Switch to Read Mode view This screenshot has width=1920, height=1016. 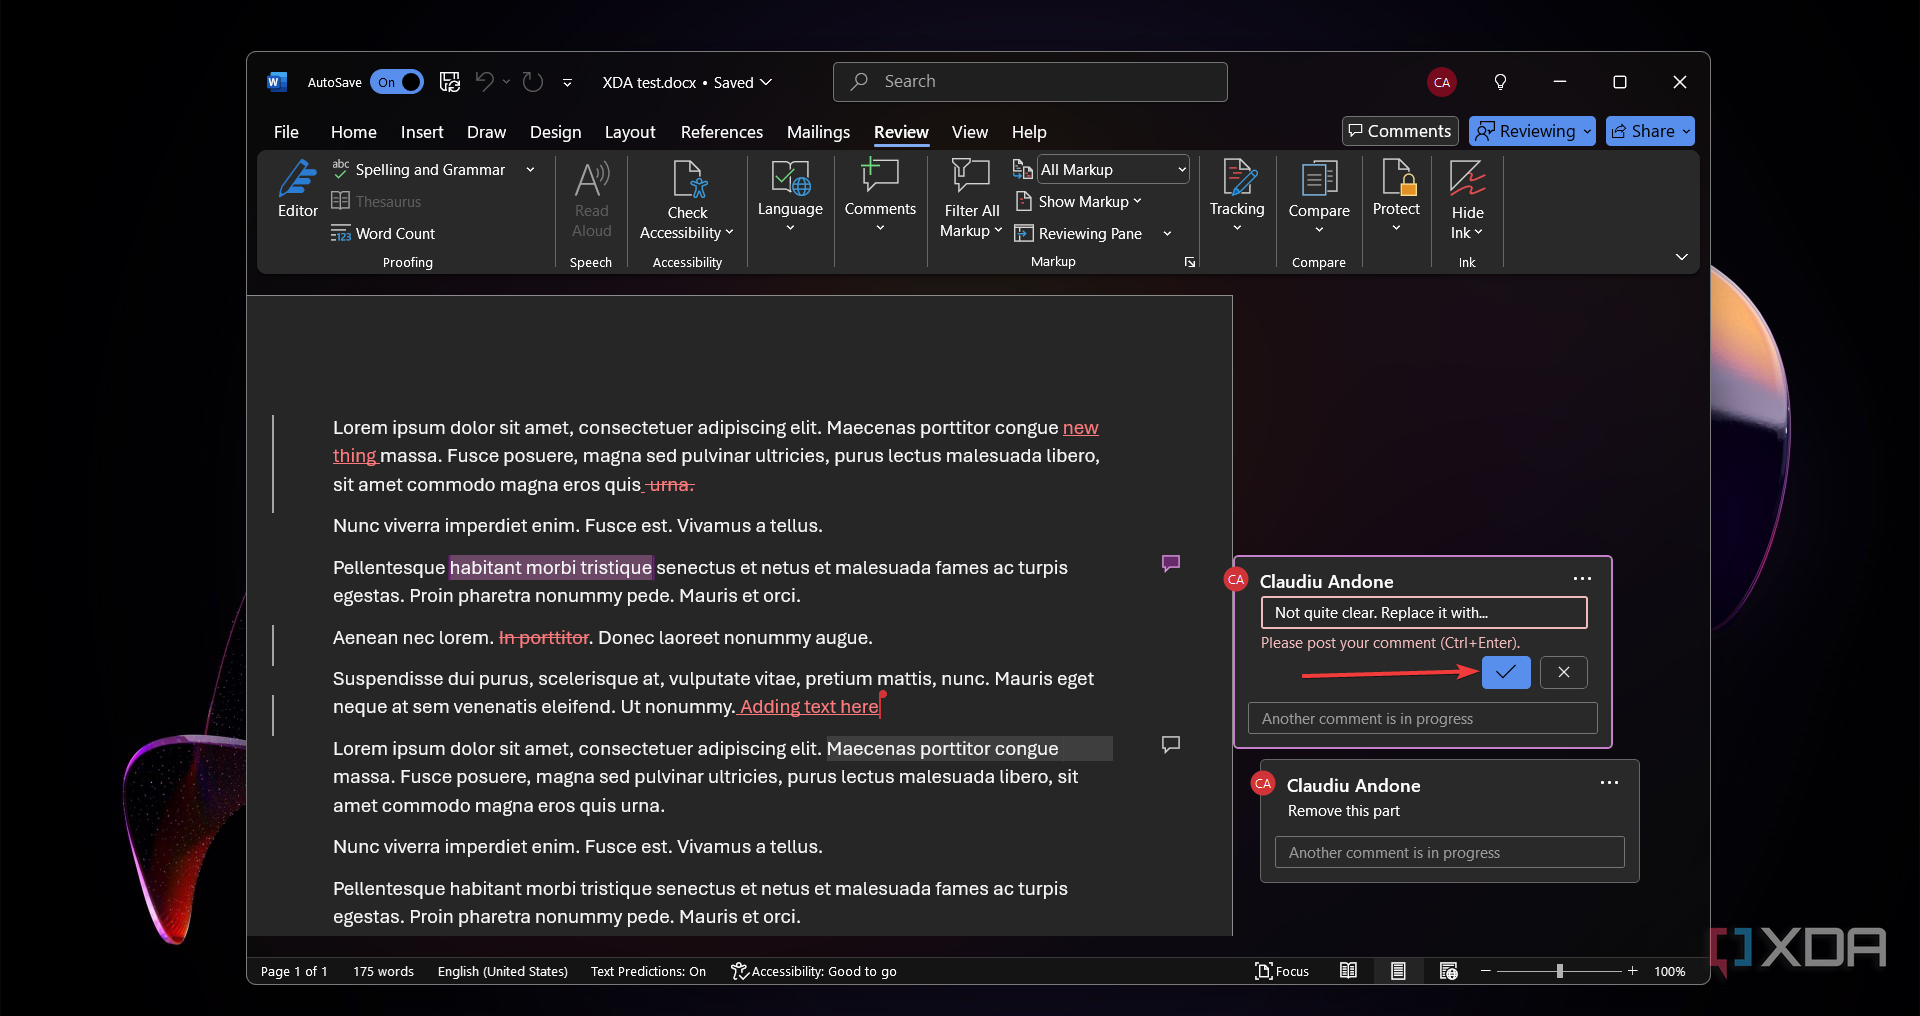pos(1348,971)
